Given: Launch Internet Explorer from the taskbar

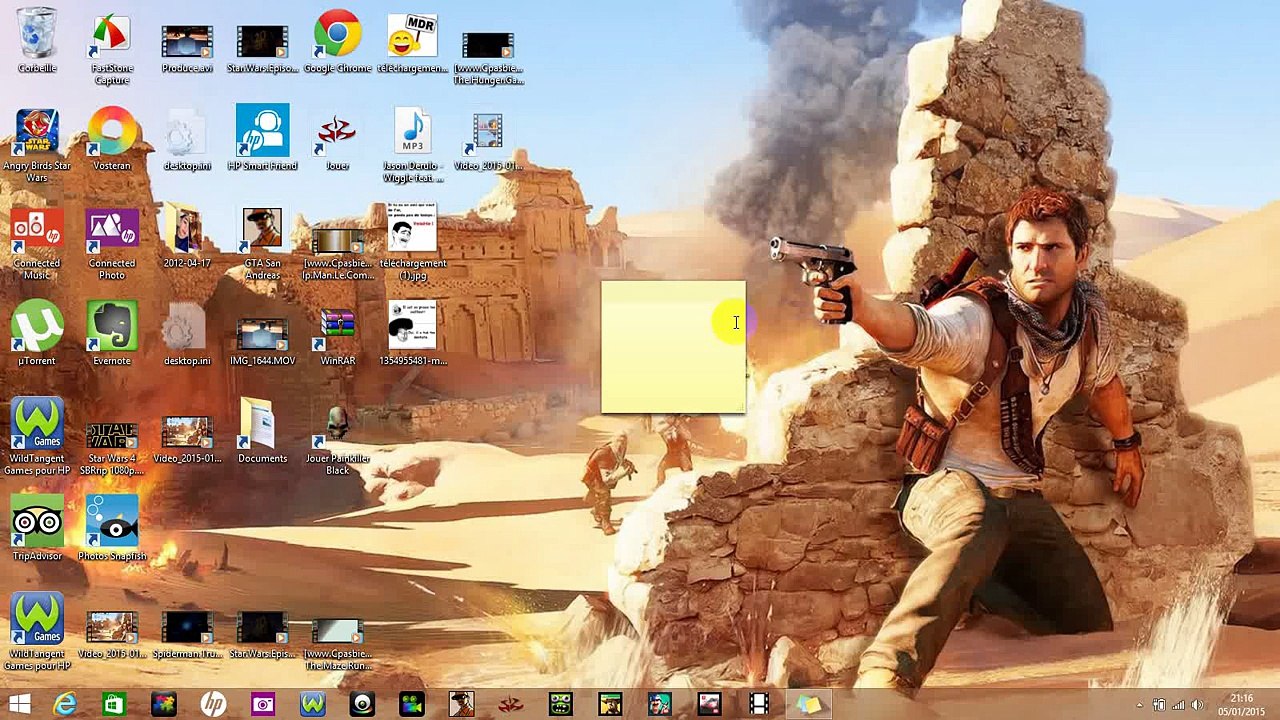Looking at the screenshot, I should click(x=65, y=705).
